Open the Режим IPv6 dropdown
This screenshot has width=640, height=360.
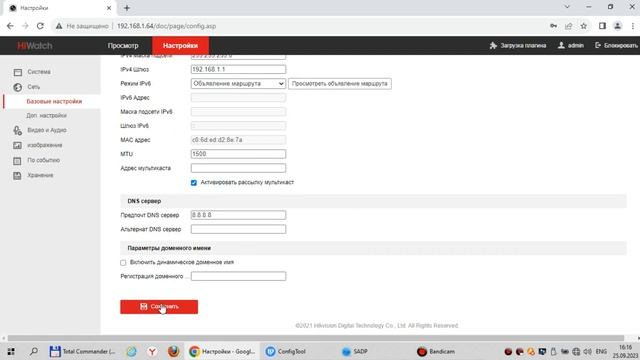point(238,84)
